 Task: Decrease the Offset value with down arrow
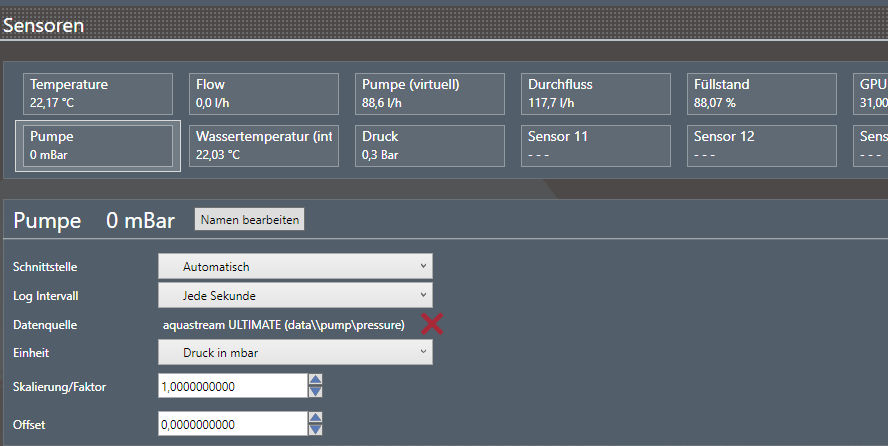pos(315,430)
